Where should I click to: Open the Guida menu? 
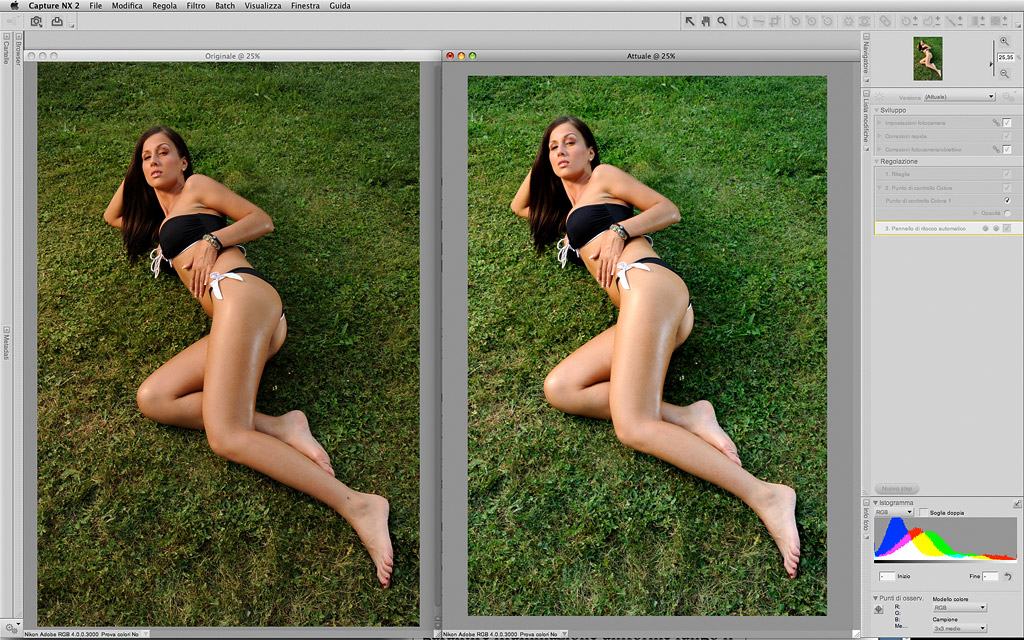(x=340, y=5)
